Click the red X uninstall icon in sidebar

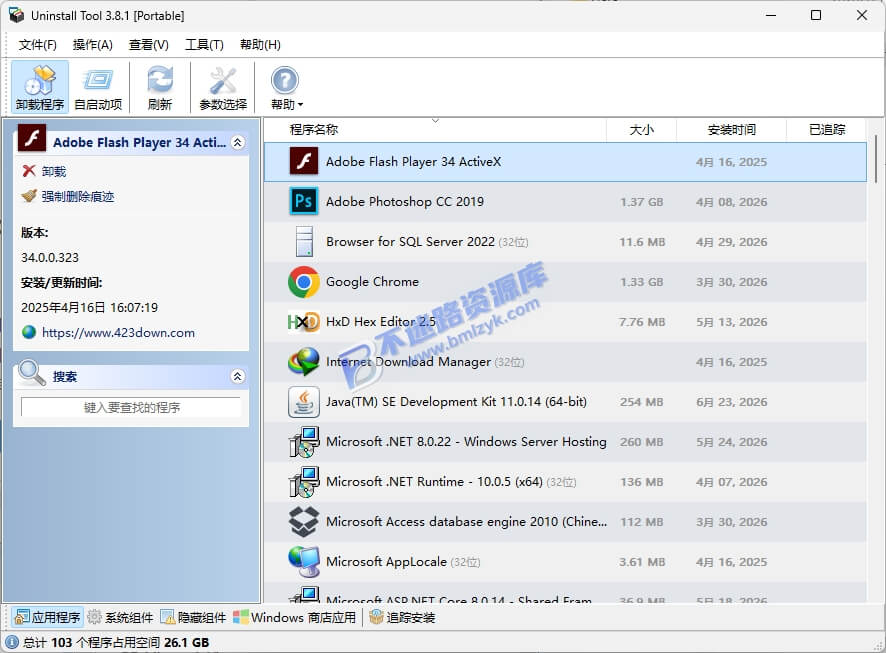[29, 171]
